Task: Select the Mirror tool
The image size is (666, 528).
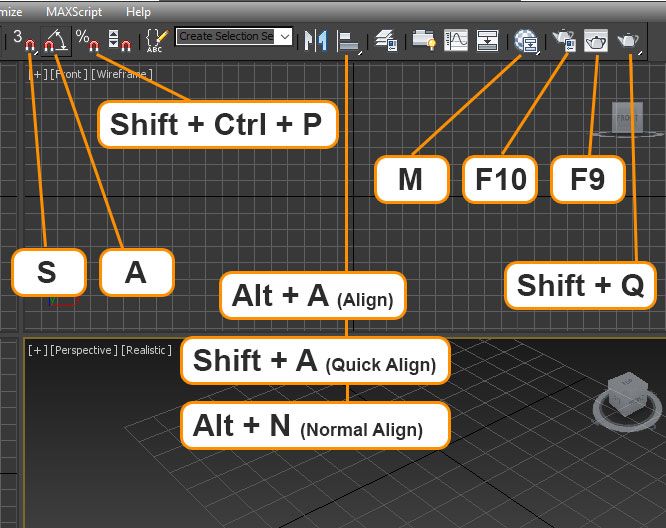Action: [x=316, y=41]
